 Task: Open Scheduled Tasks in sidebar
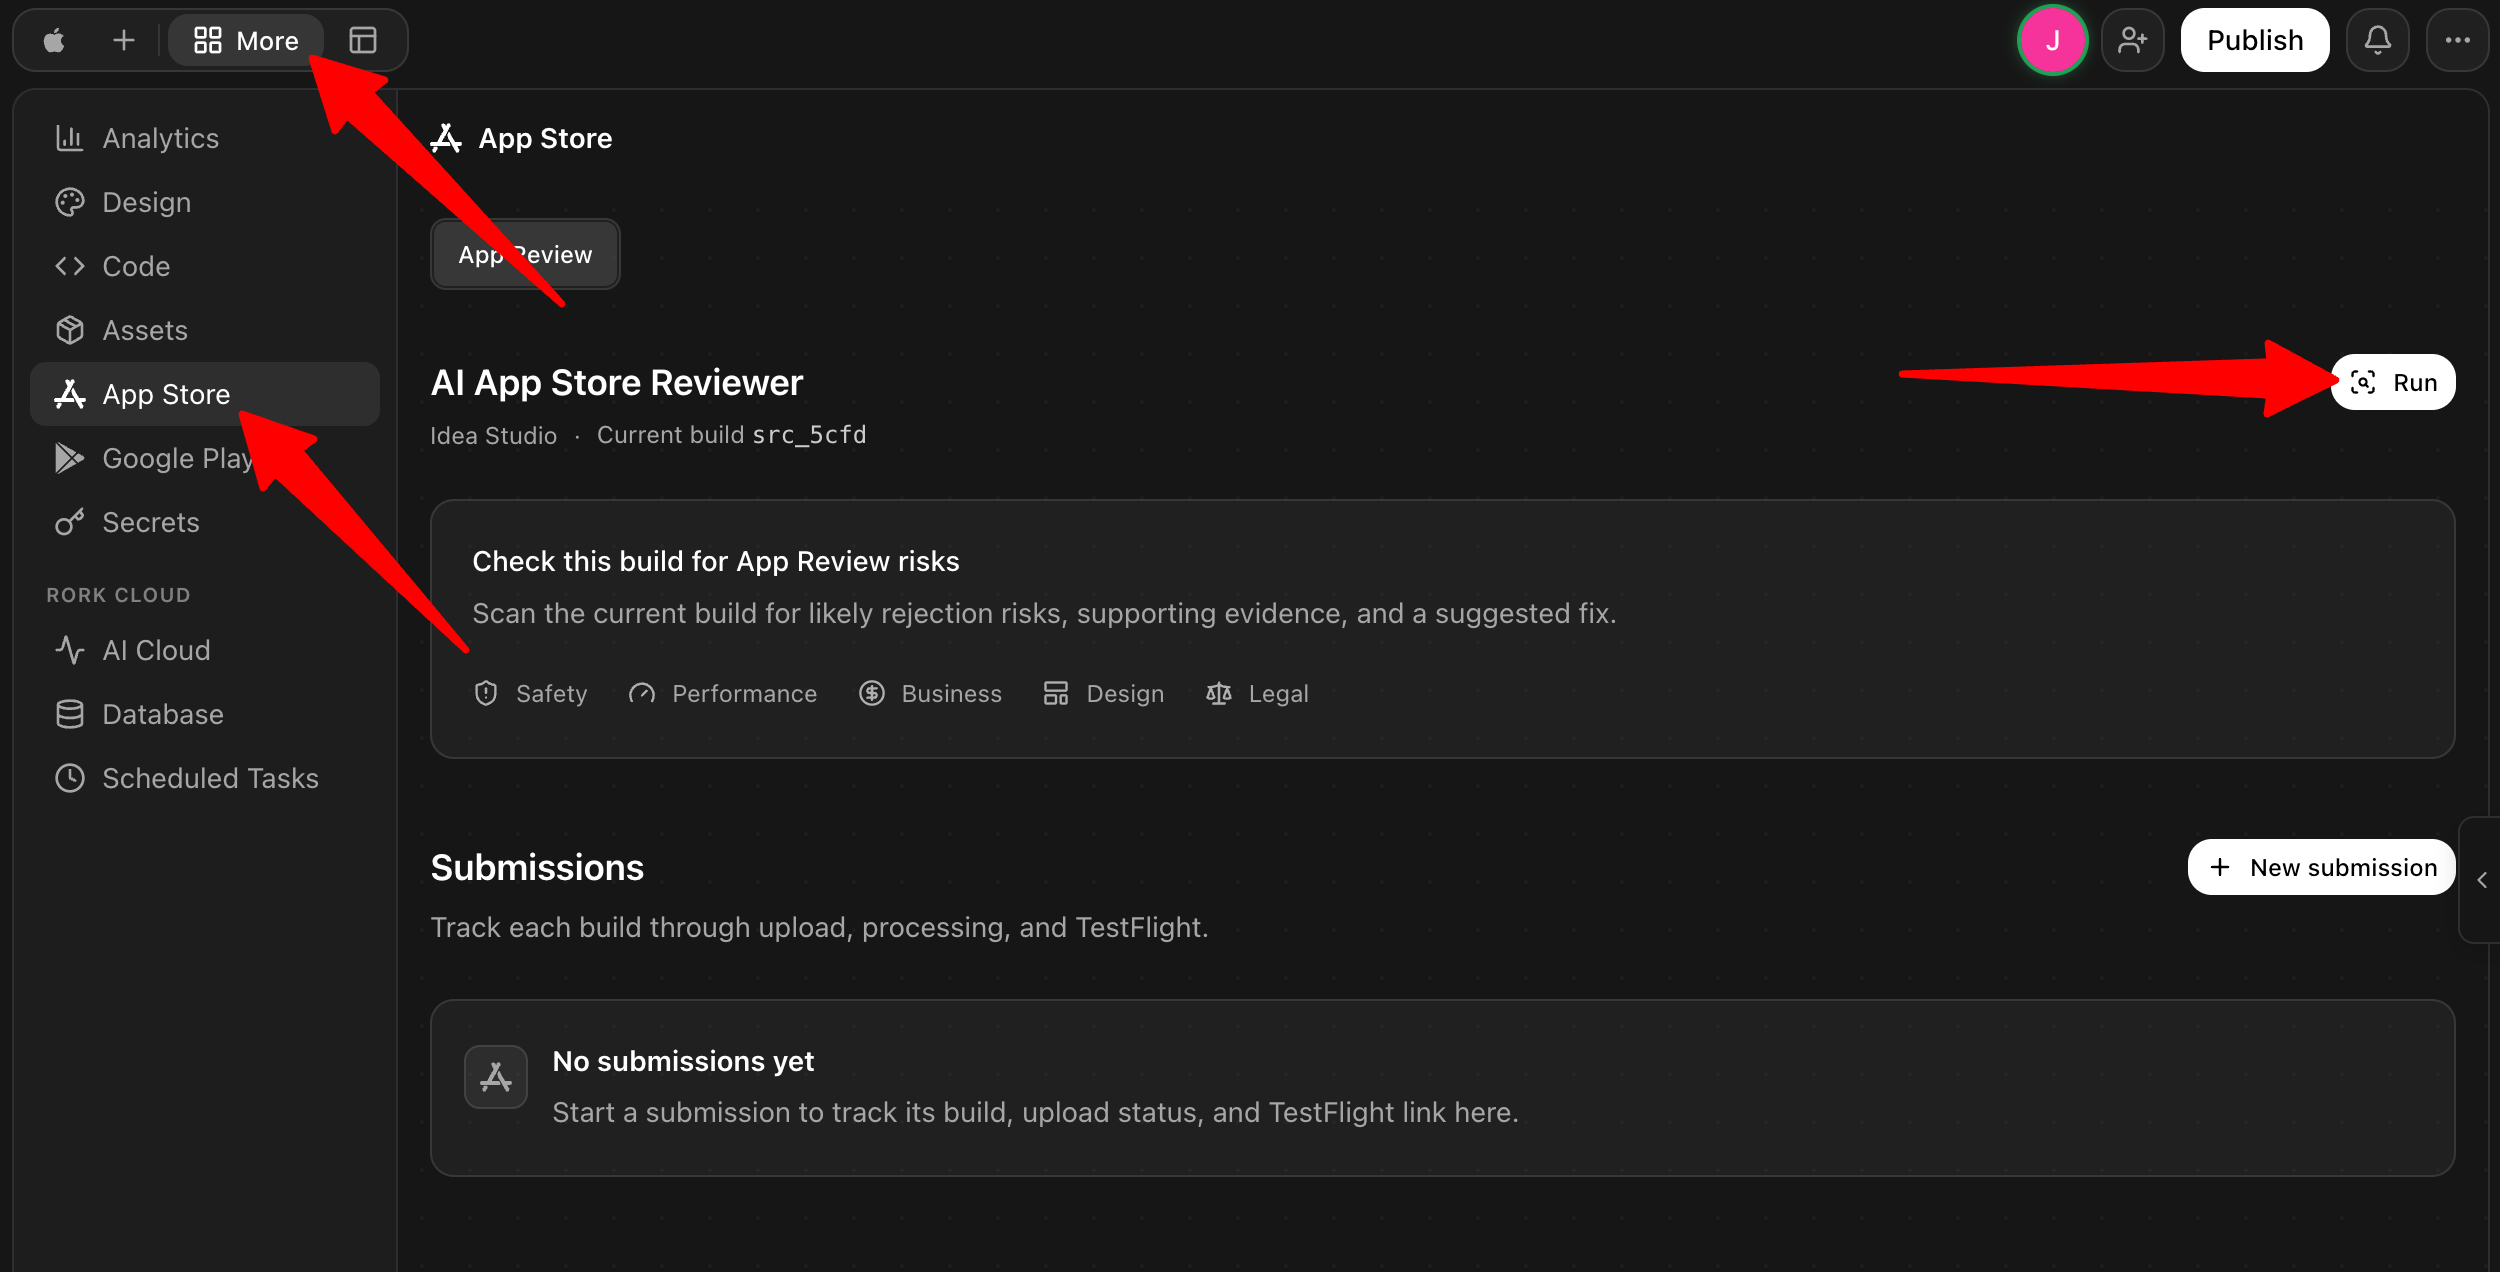(205, 778)
